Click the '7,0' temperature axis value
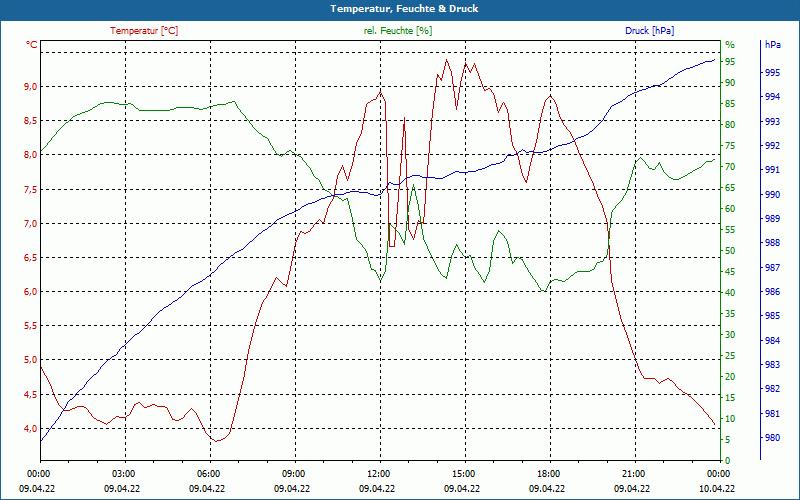 tap(31, 223)
